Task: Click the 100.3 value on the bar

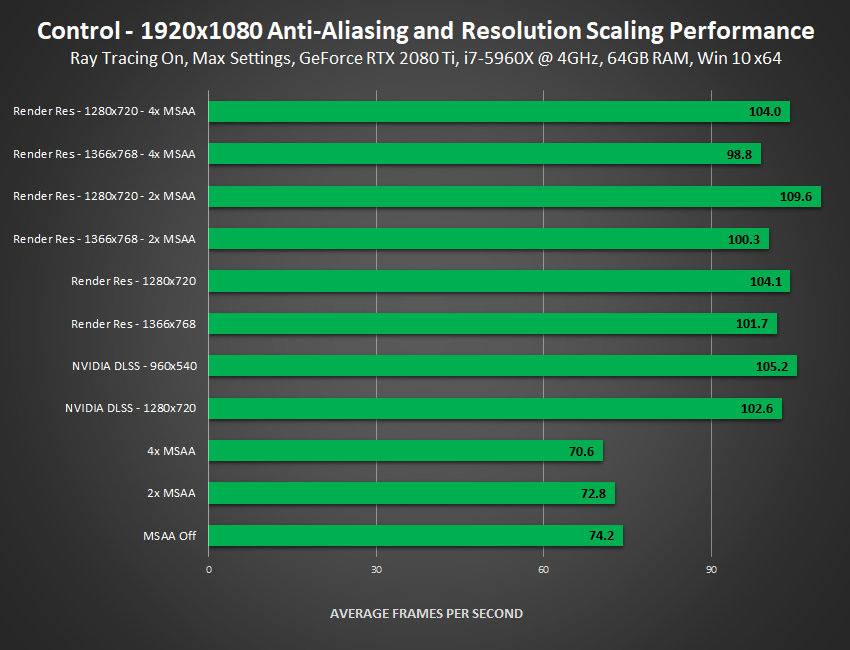Action: (744, 240)
